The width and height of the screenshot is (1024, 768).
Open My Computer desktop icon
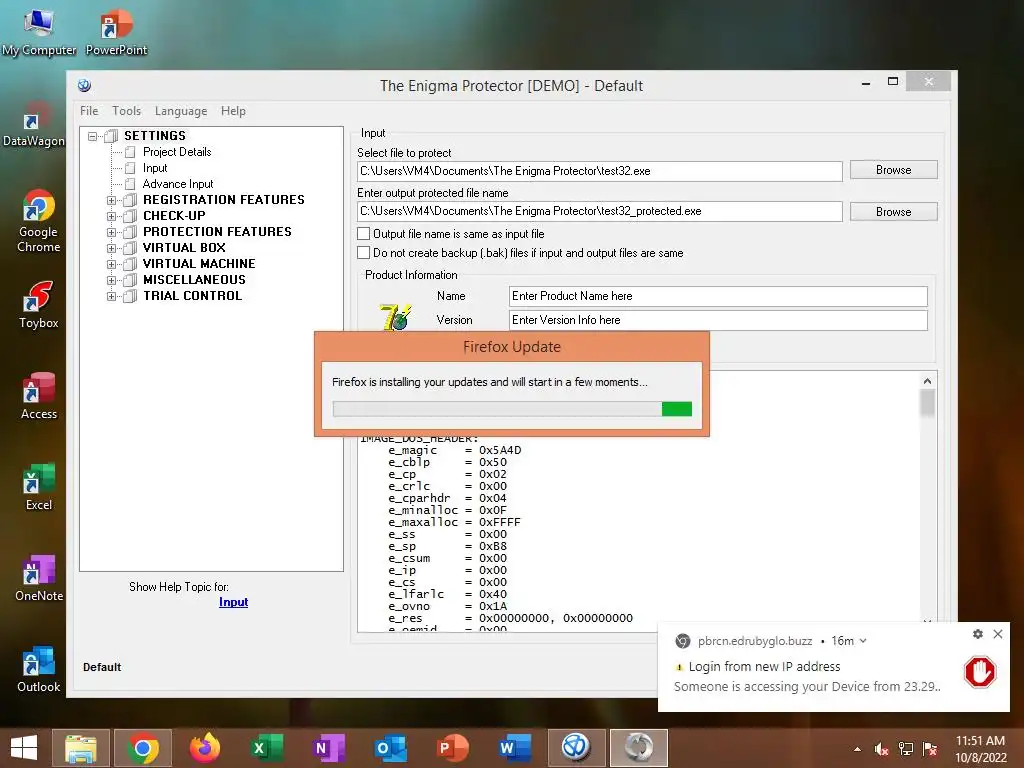39,31
